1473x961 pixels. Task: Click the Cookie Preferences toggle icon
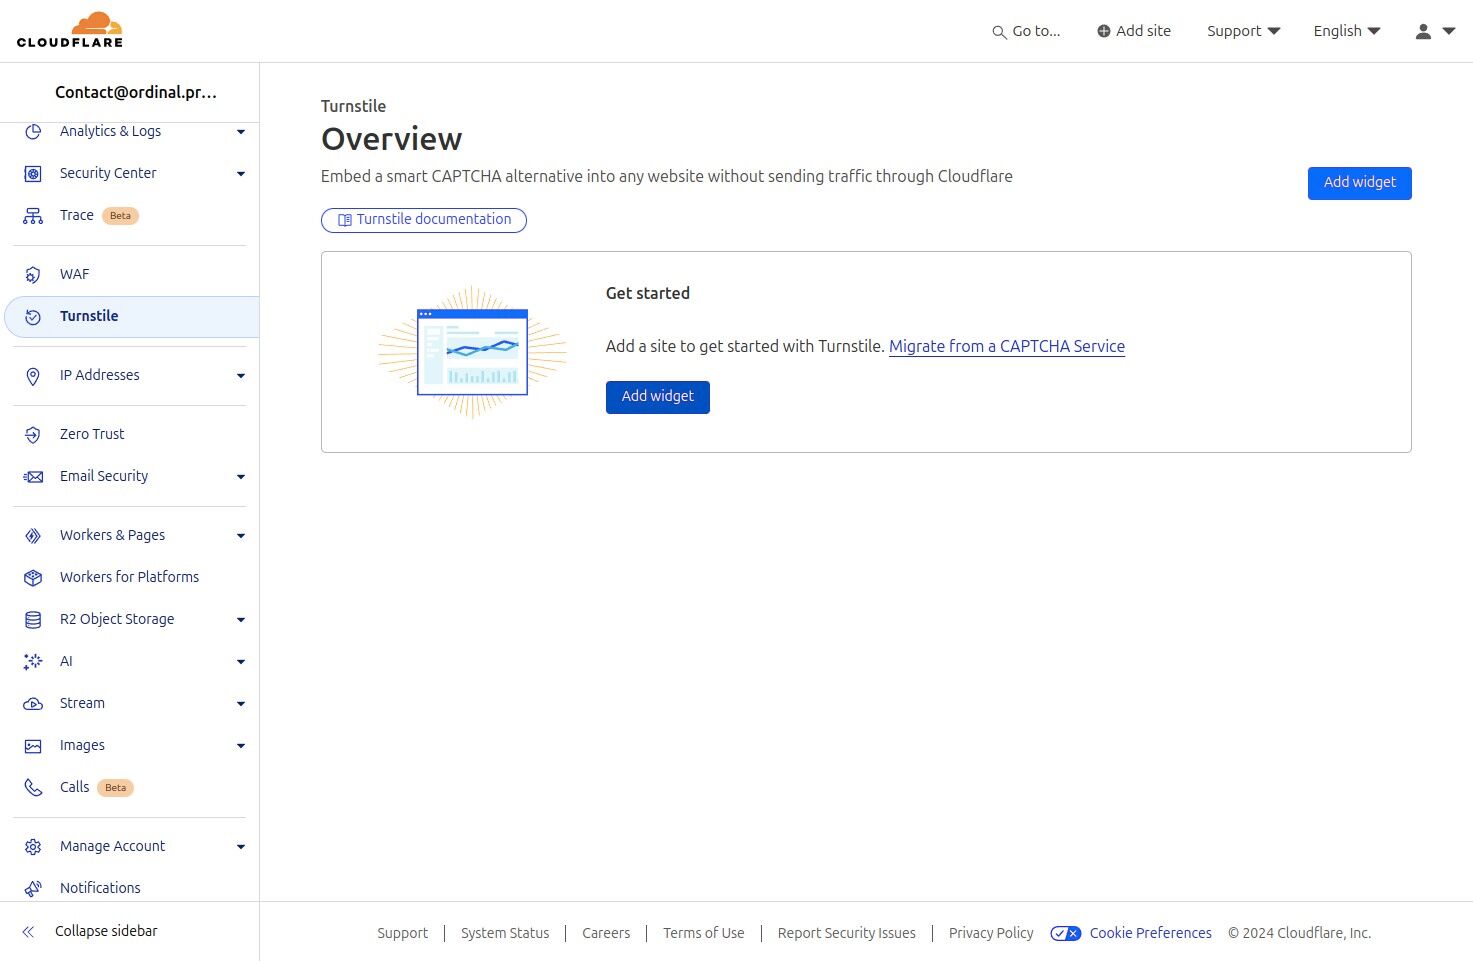pyautogui.click(x=1066, y=934)
